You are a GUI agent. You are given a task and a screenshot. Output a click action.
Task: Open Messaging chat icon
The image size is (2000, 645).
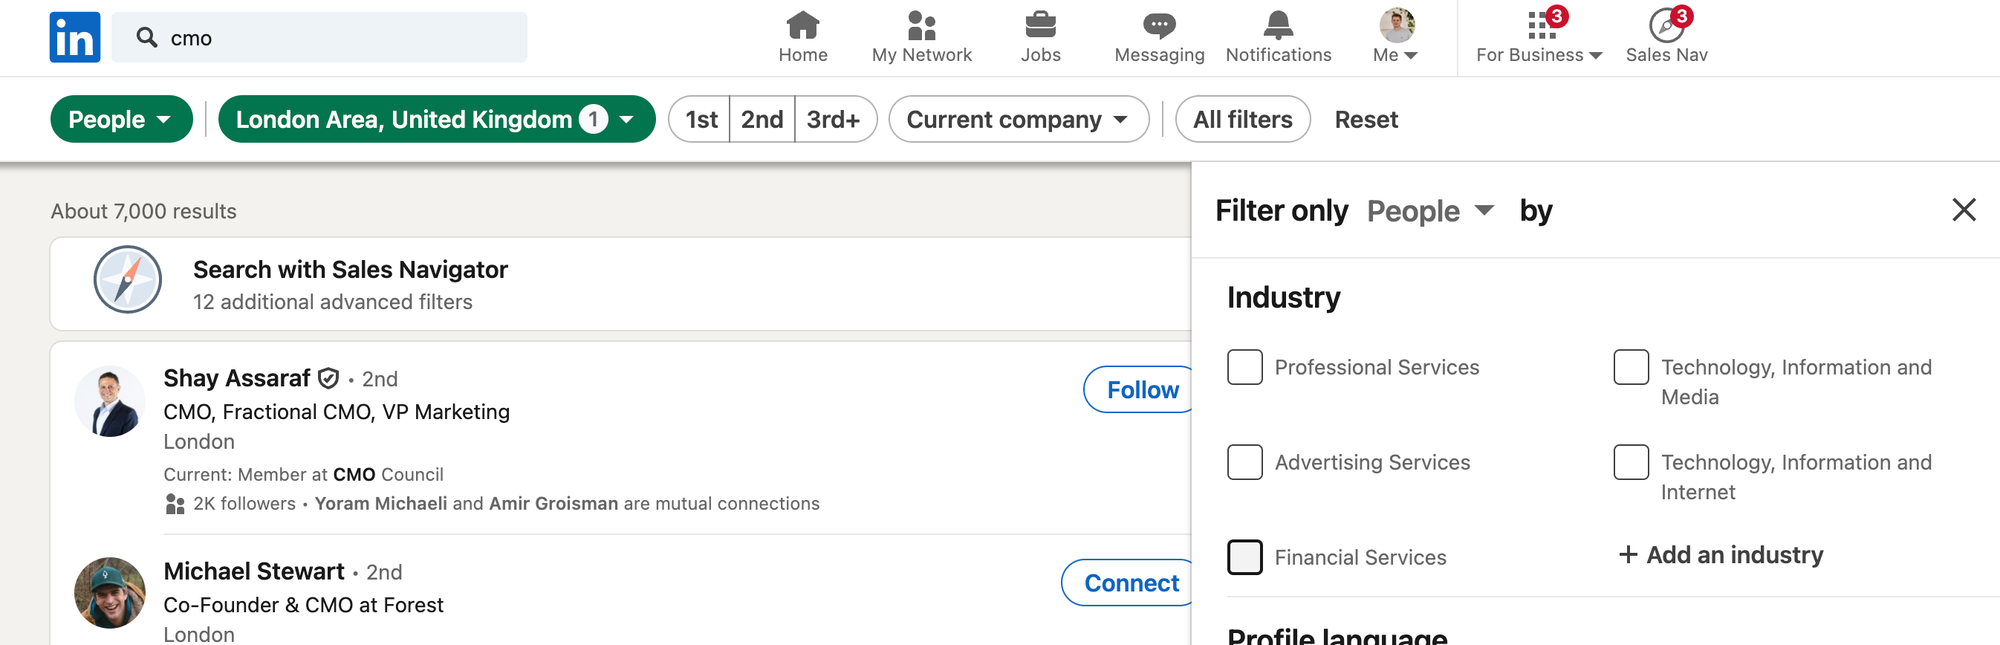click(x=1159, y=25)
